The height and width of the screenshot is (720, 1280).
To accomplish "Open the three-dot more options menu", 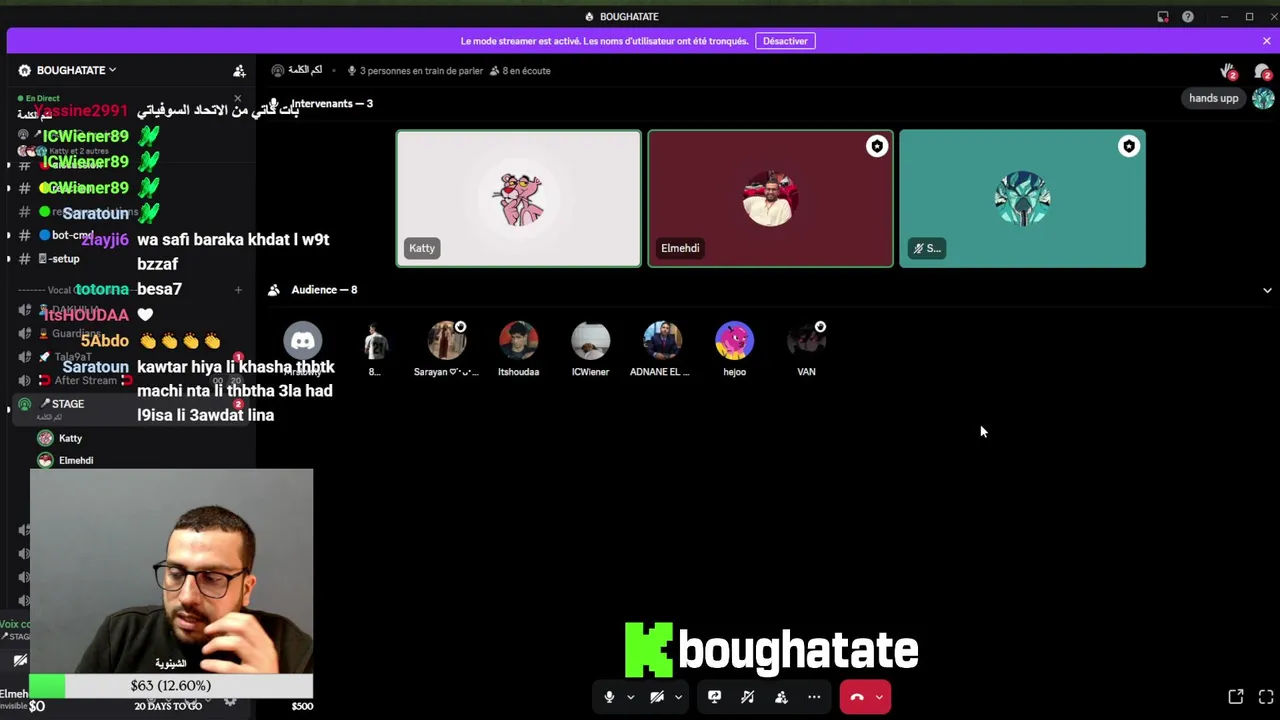I will point(814,697).
